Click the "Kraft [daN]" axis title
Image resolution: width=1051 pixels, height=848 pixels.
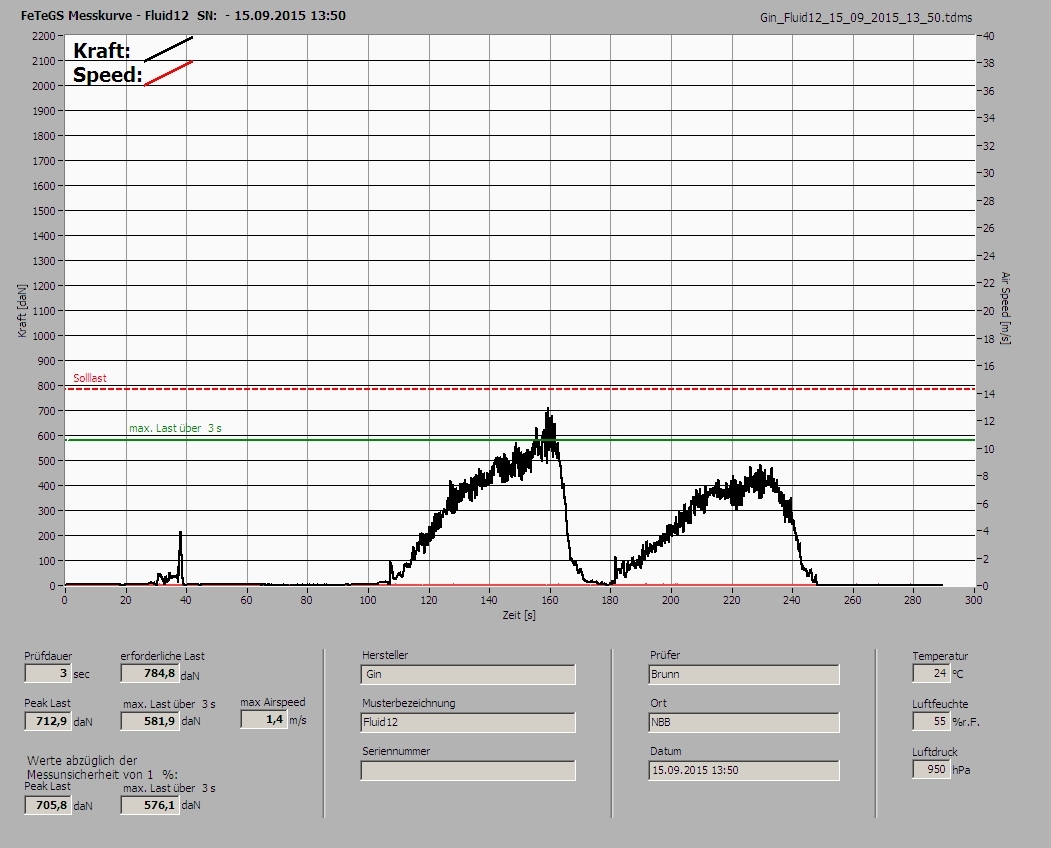point(22,310)
